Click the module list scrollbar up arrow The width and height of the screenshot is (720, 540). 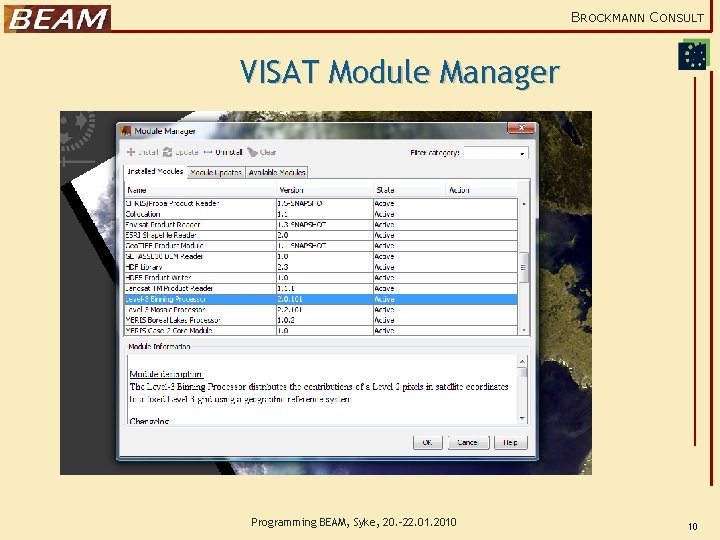coord(524,203)
